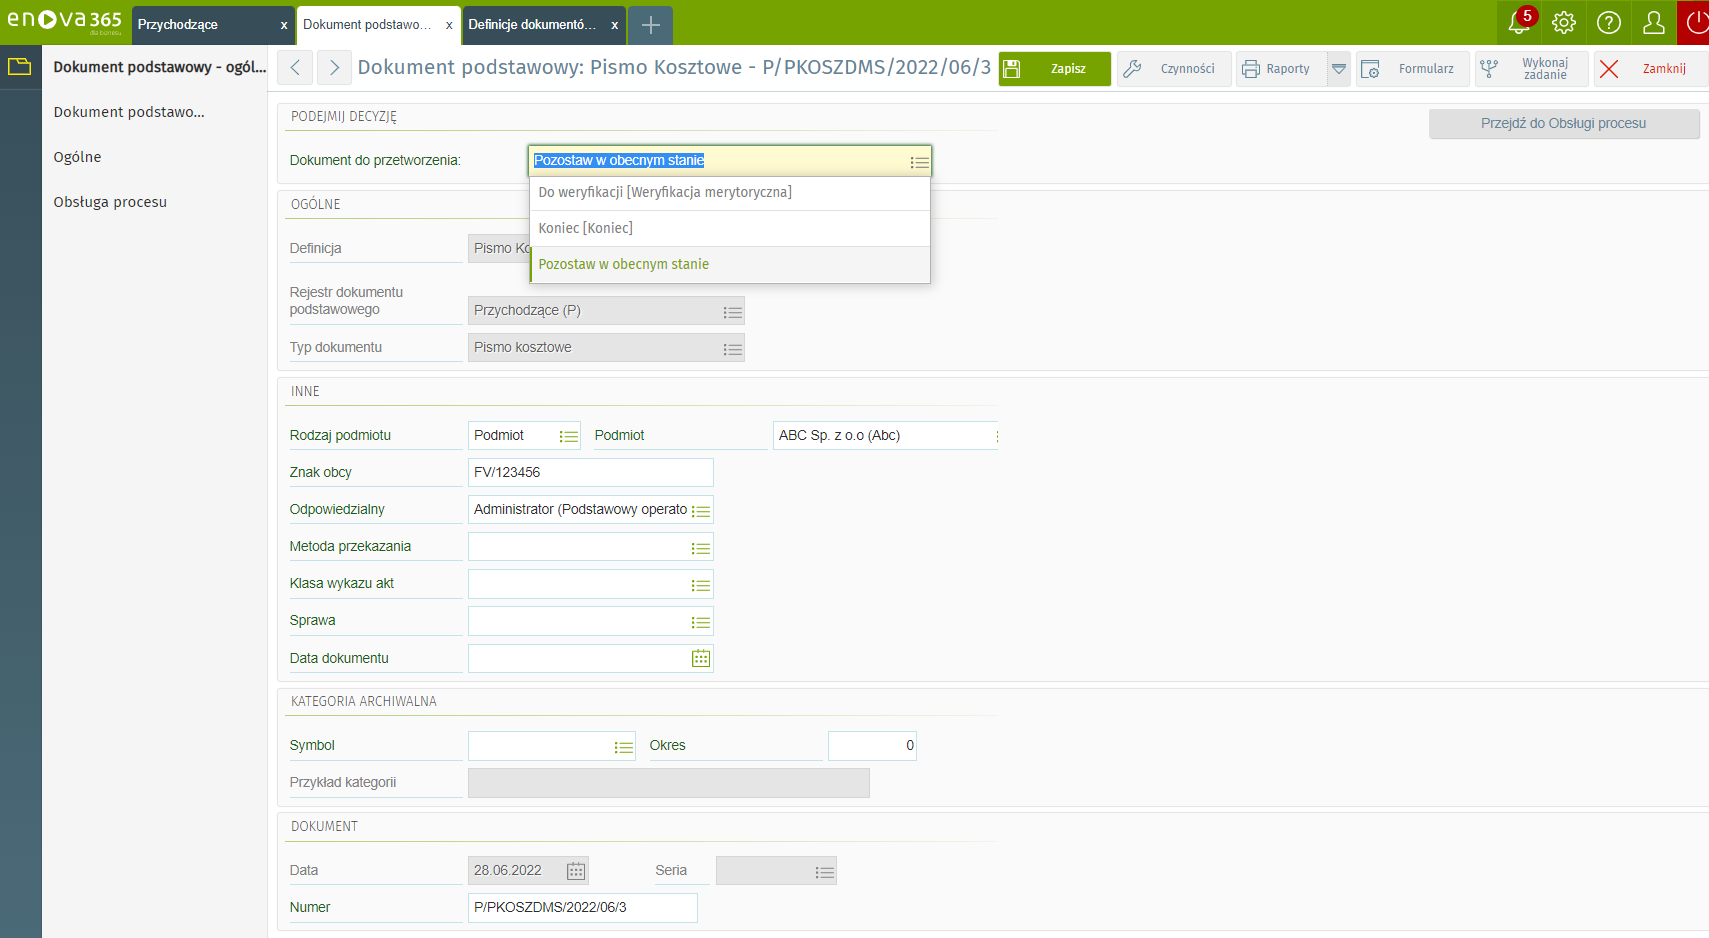Select 'Koniec [Koniec]' option

point(586,228)
